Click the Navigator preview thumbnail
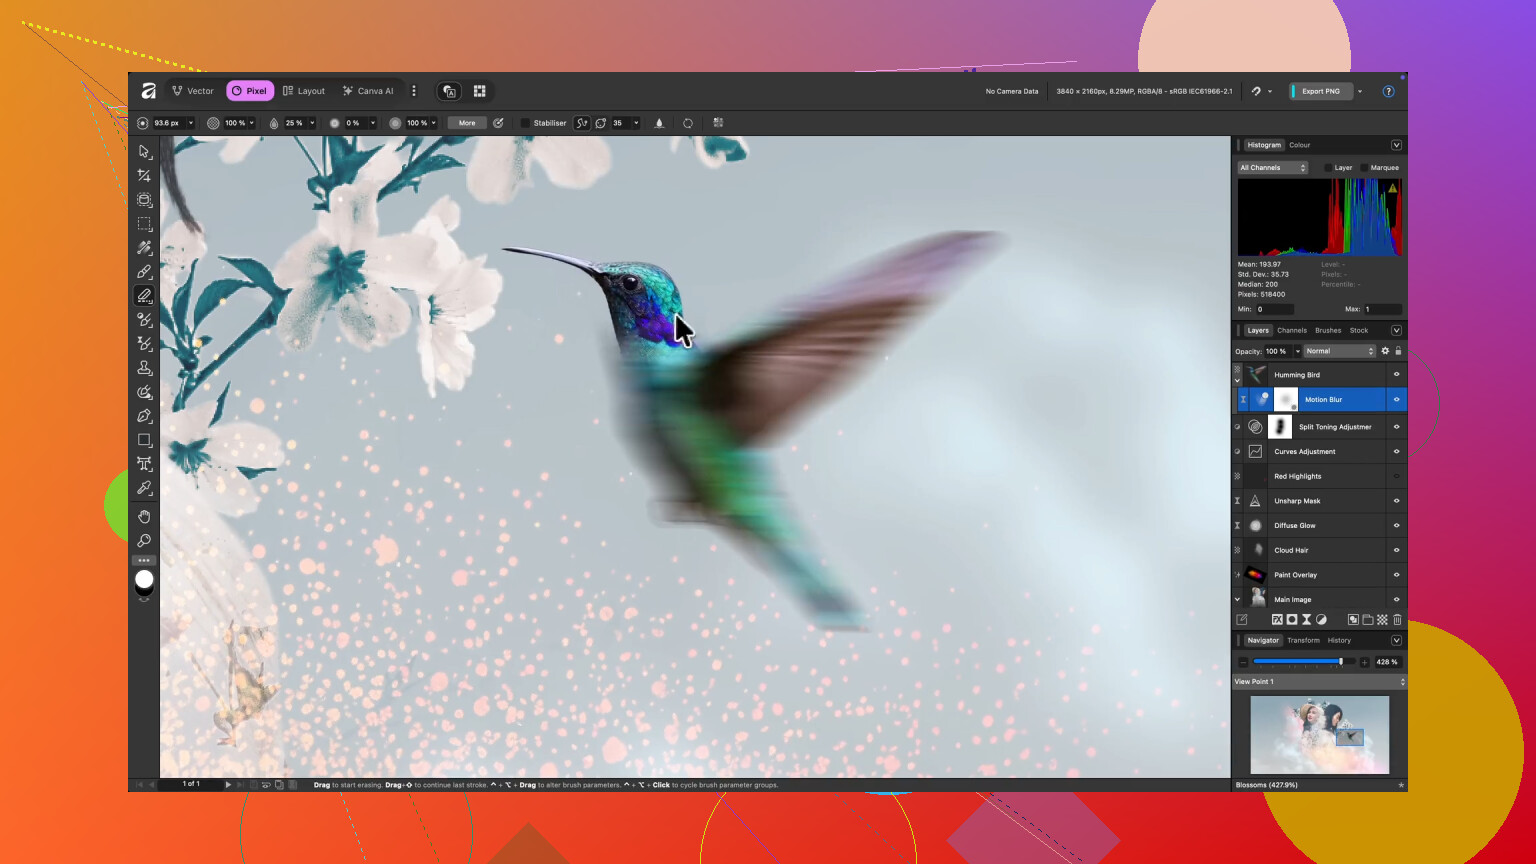 point(1319,734)
